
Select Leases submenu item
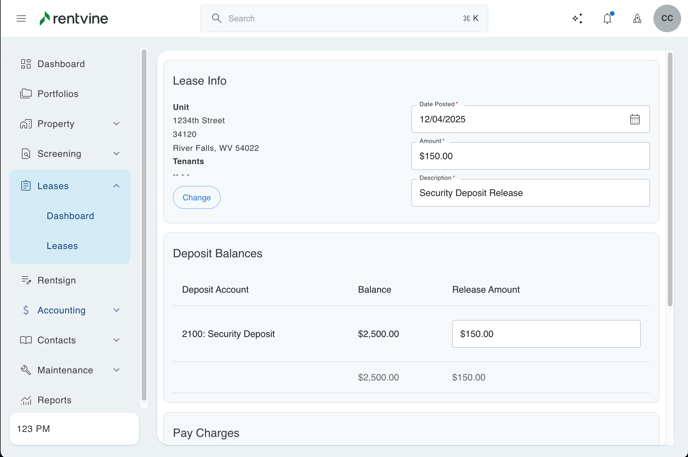point(62,246)
